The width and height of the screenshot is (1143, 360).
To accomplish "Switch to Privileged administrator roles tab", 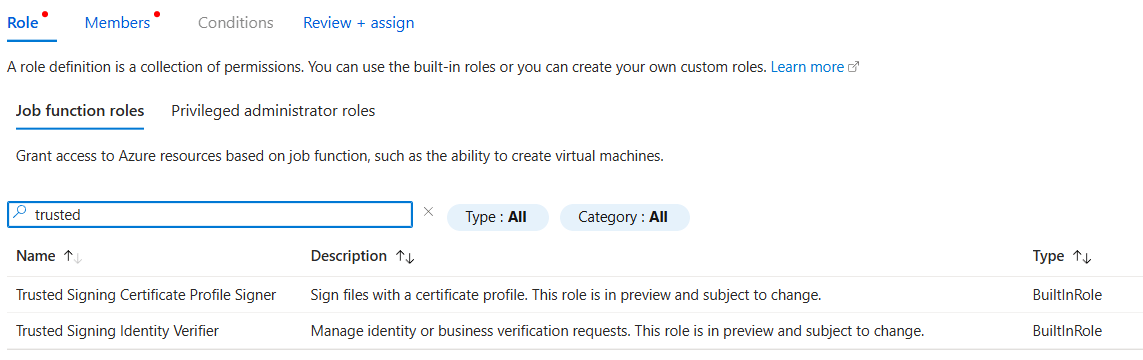I will [x=273, y=111].
